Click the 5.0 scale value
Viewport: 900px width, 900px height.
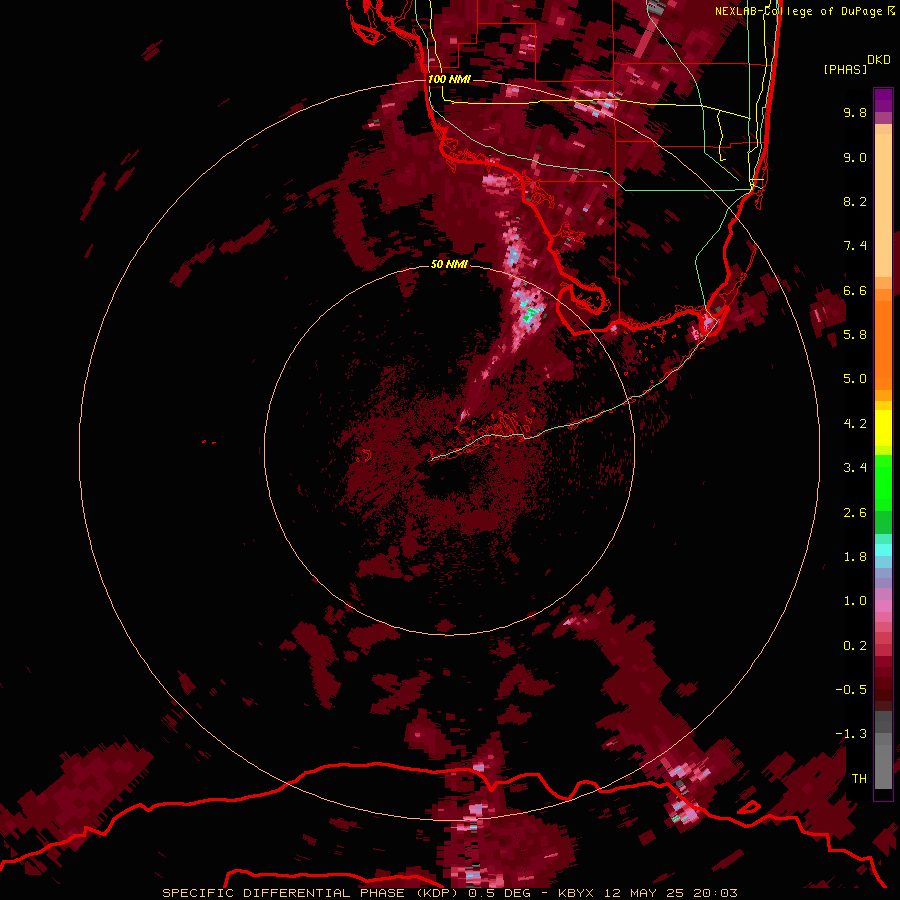(855, 379)
